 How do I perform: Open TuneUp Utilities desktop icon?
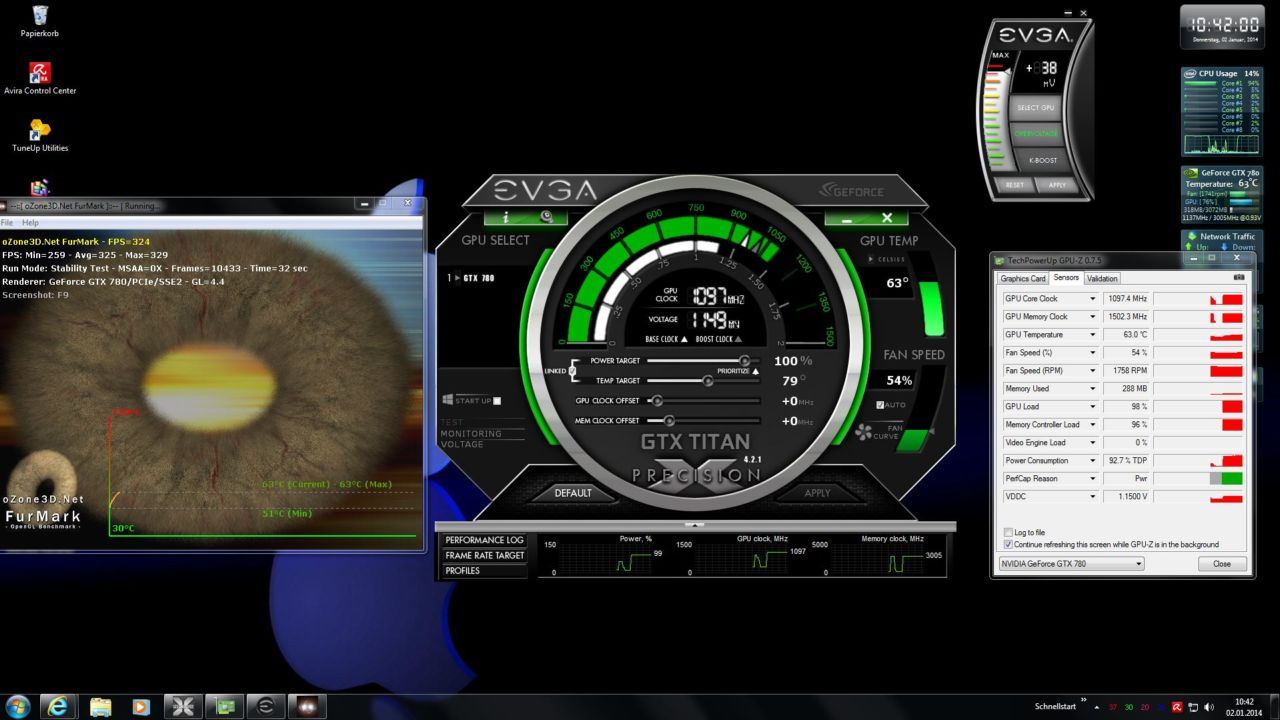point(40,136)
